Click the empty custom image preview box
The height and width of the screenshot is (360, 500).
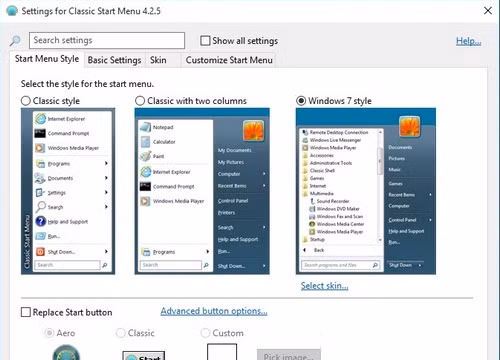tap(222, 352)
